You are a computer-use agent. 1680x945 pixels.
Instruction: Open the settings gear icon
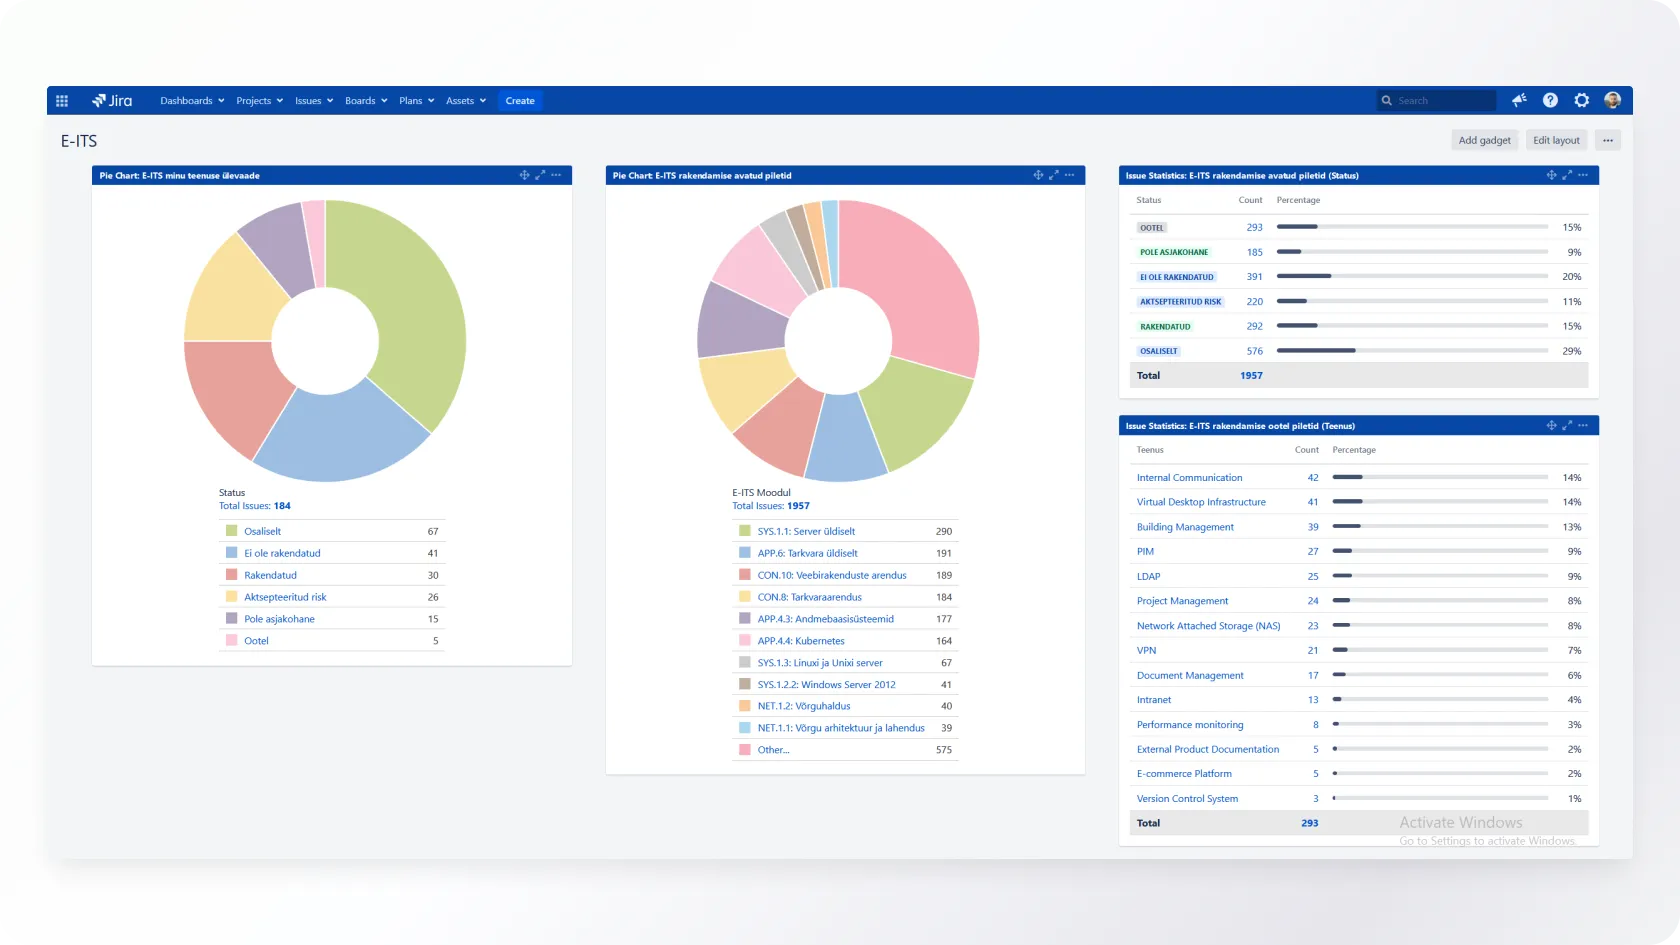click(x=1581, y=101)
